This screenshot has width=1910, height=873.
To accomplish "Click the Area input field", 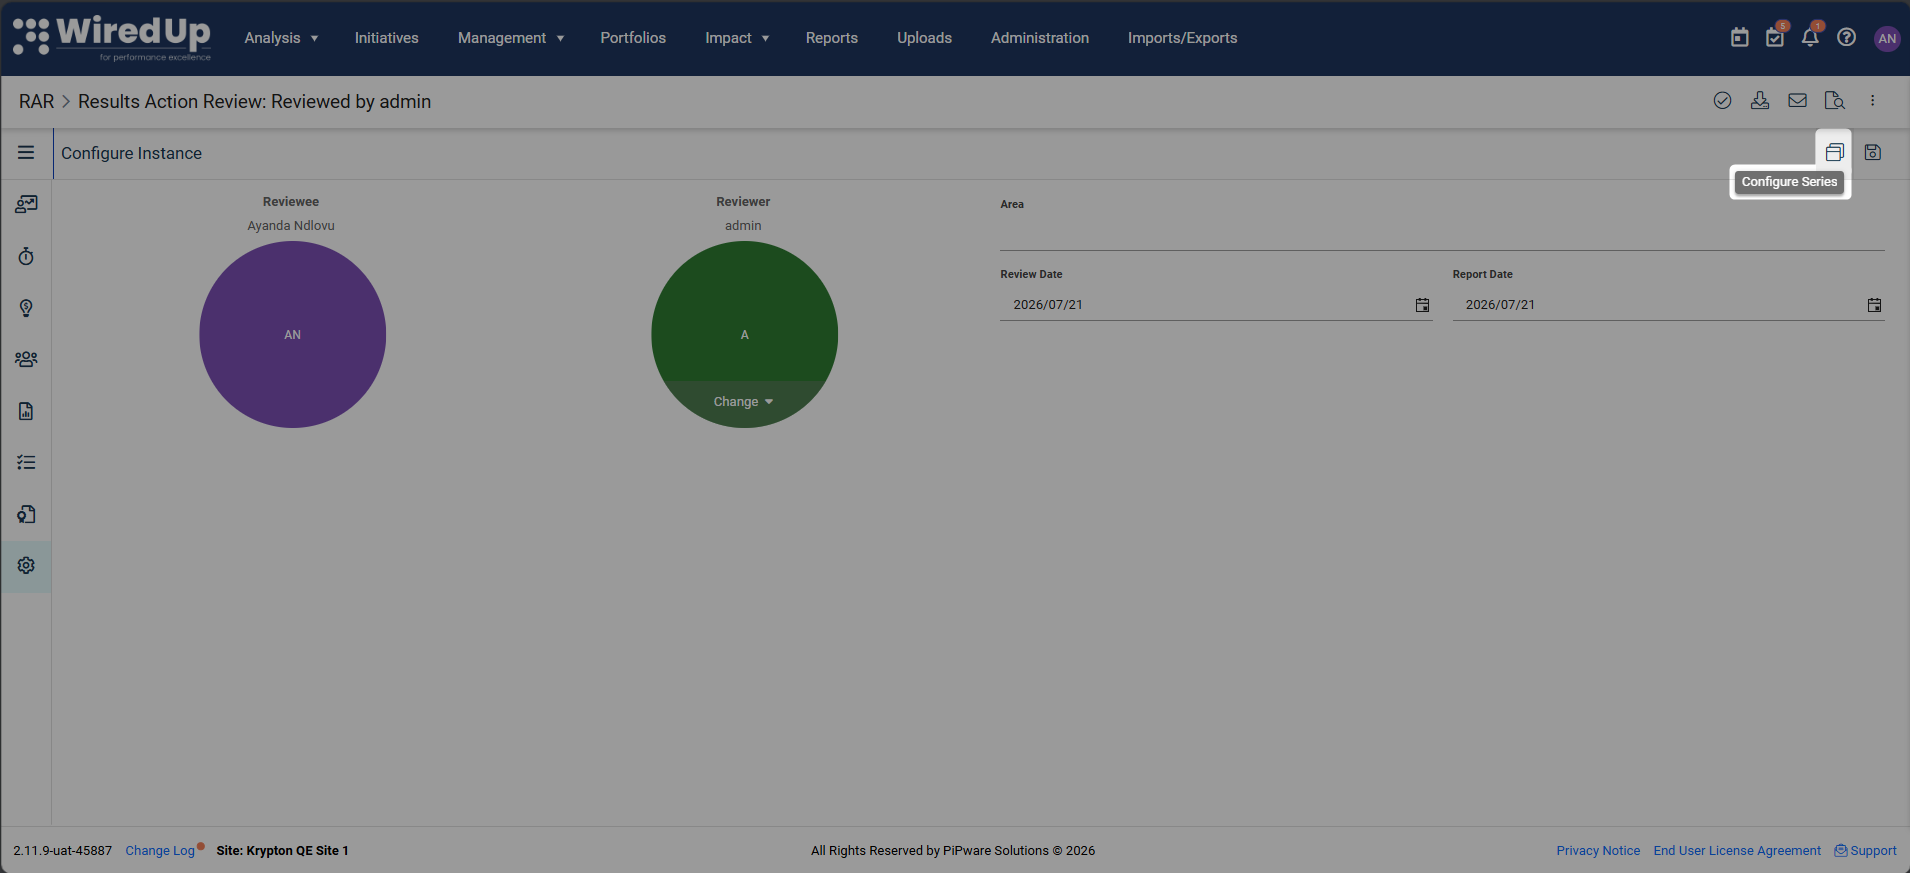I will pyautogui.click(x=1442, y=234).
